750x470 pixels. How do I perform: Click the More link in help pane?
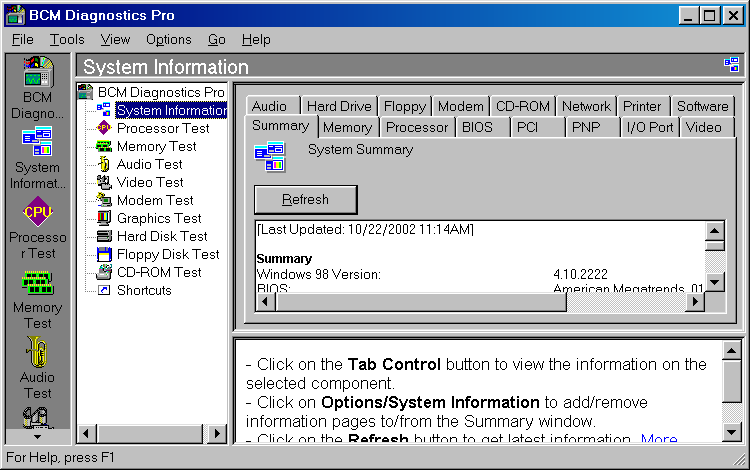[x=659, y=439]
